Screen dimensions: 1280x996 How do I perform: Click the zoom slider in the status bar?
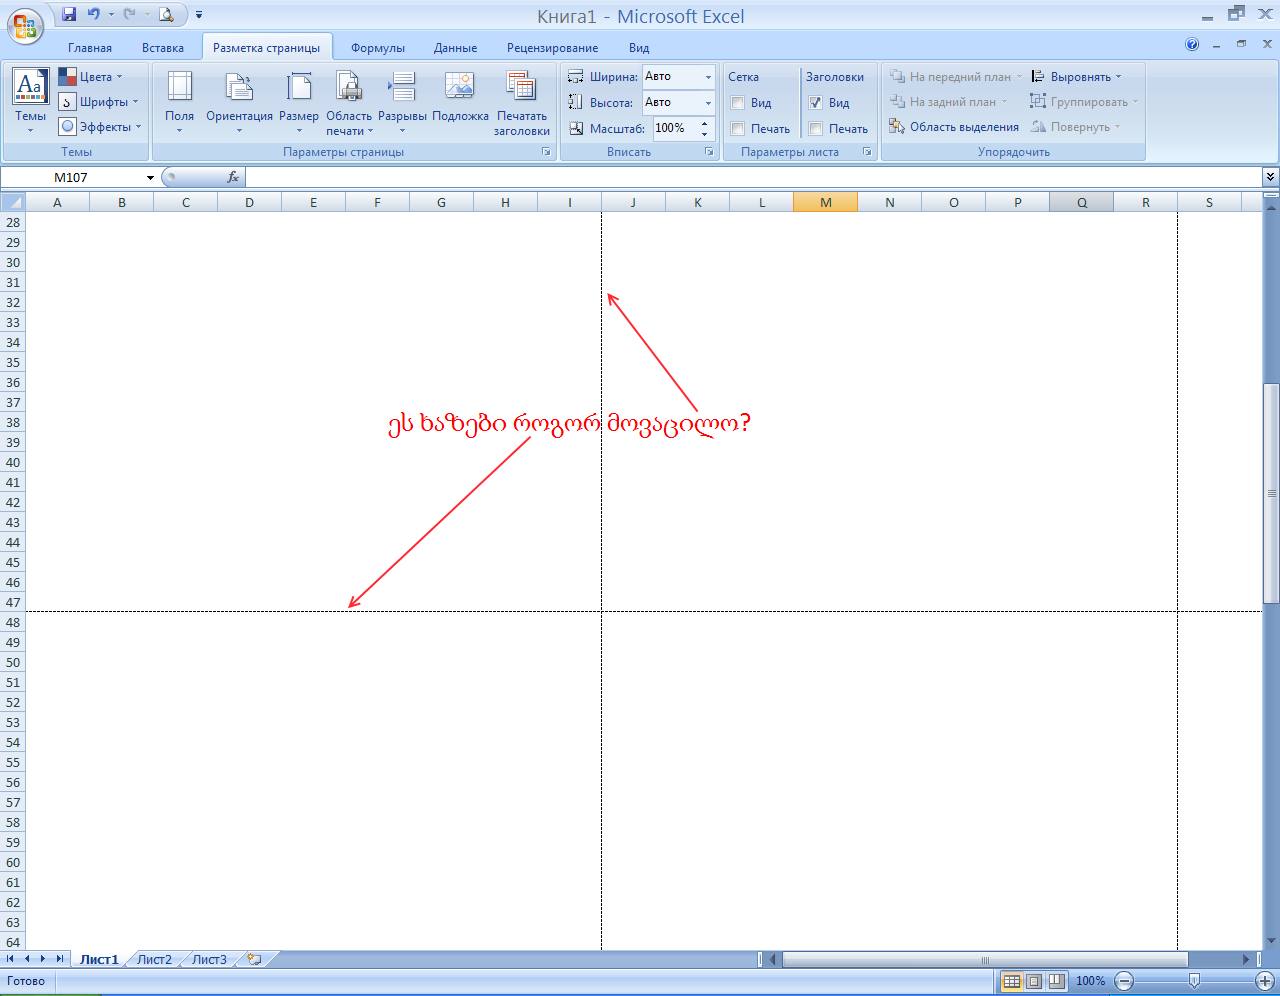(x=1194, y=981)
